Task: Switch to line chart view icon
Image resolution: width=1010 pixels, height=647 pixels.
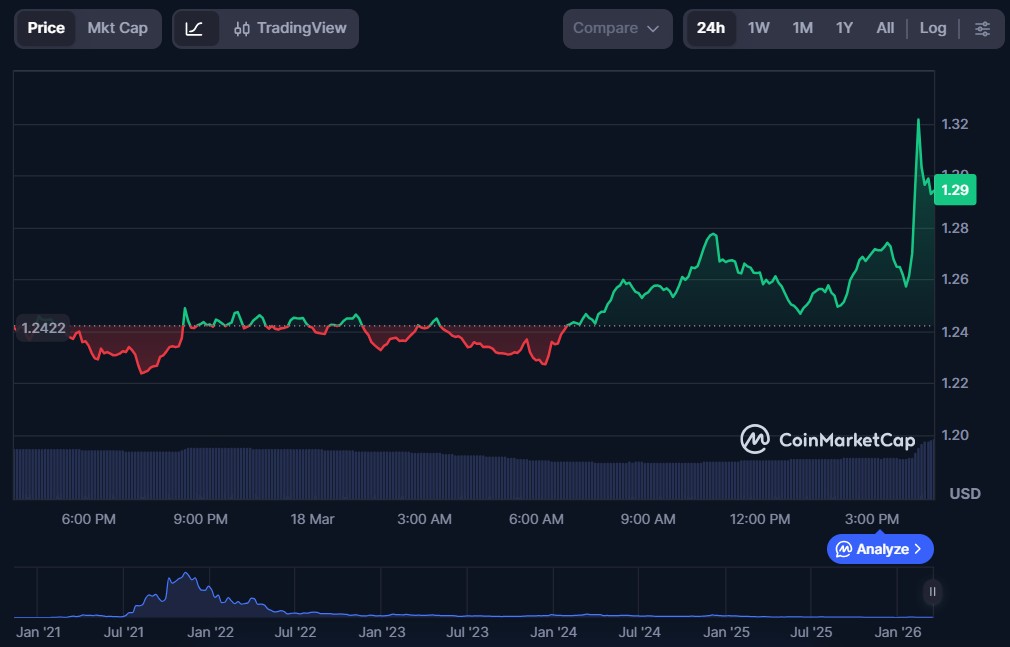Action: (195, 29)
